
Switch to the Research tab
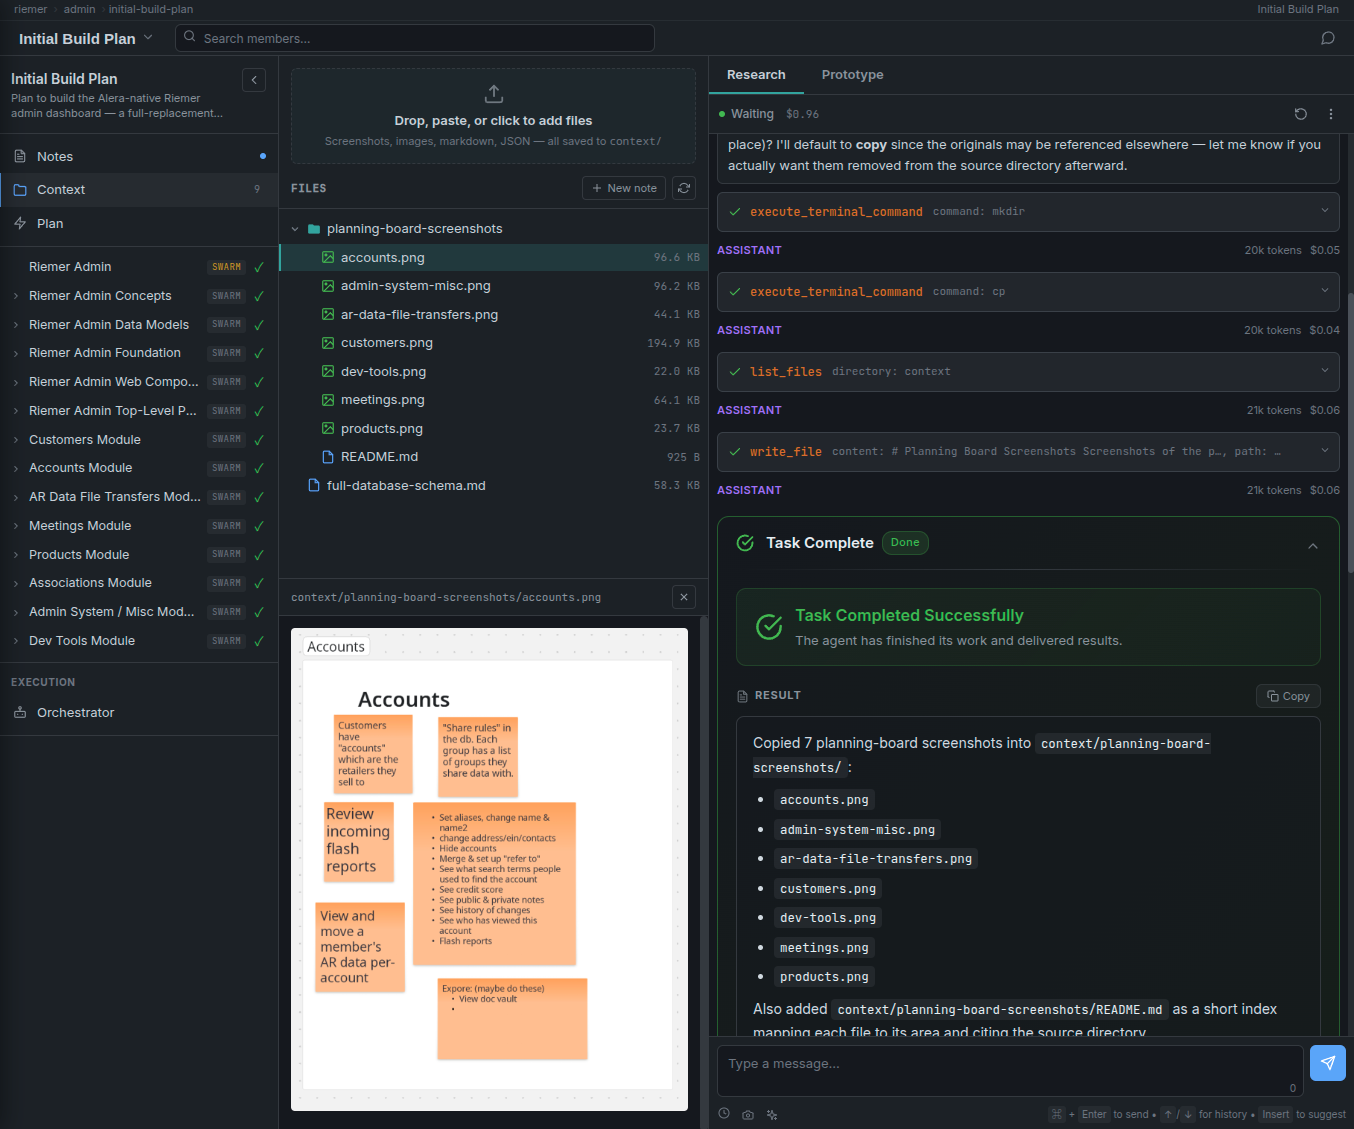click(x=756, y=75)
